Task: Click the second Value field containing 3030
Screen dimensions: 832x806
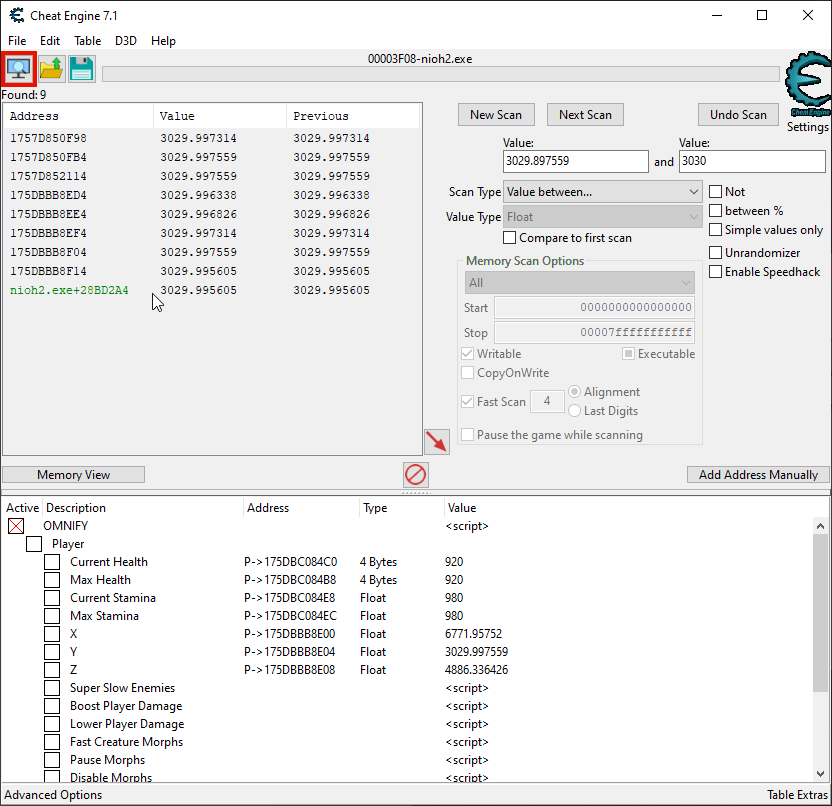Action: [x=752, y=161]
